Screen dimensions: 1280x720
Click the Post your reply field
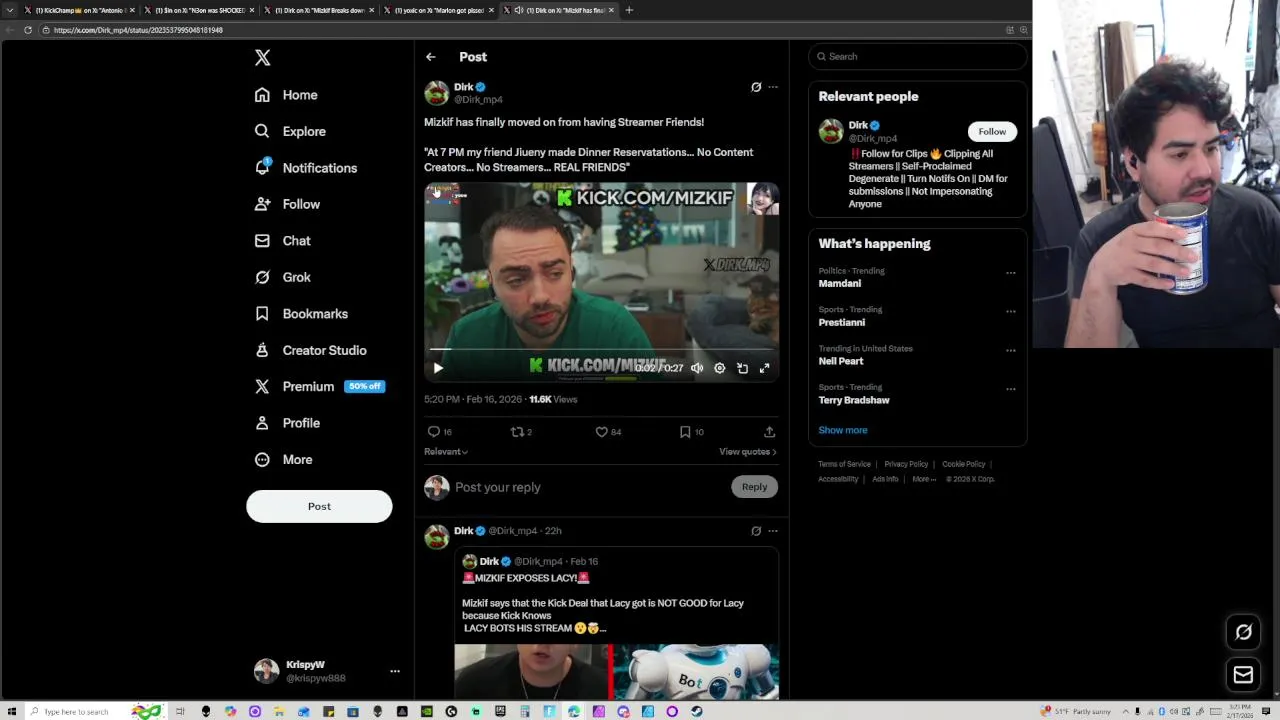point(590,487)
